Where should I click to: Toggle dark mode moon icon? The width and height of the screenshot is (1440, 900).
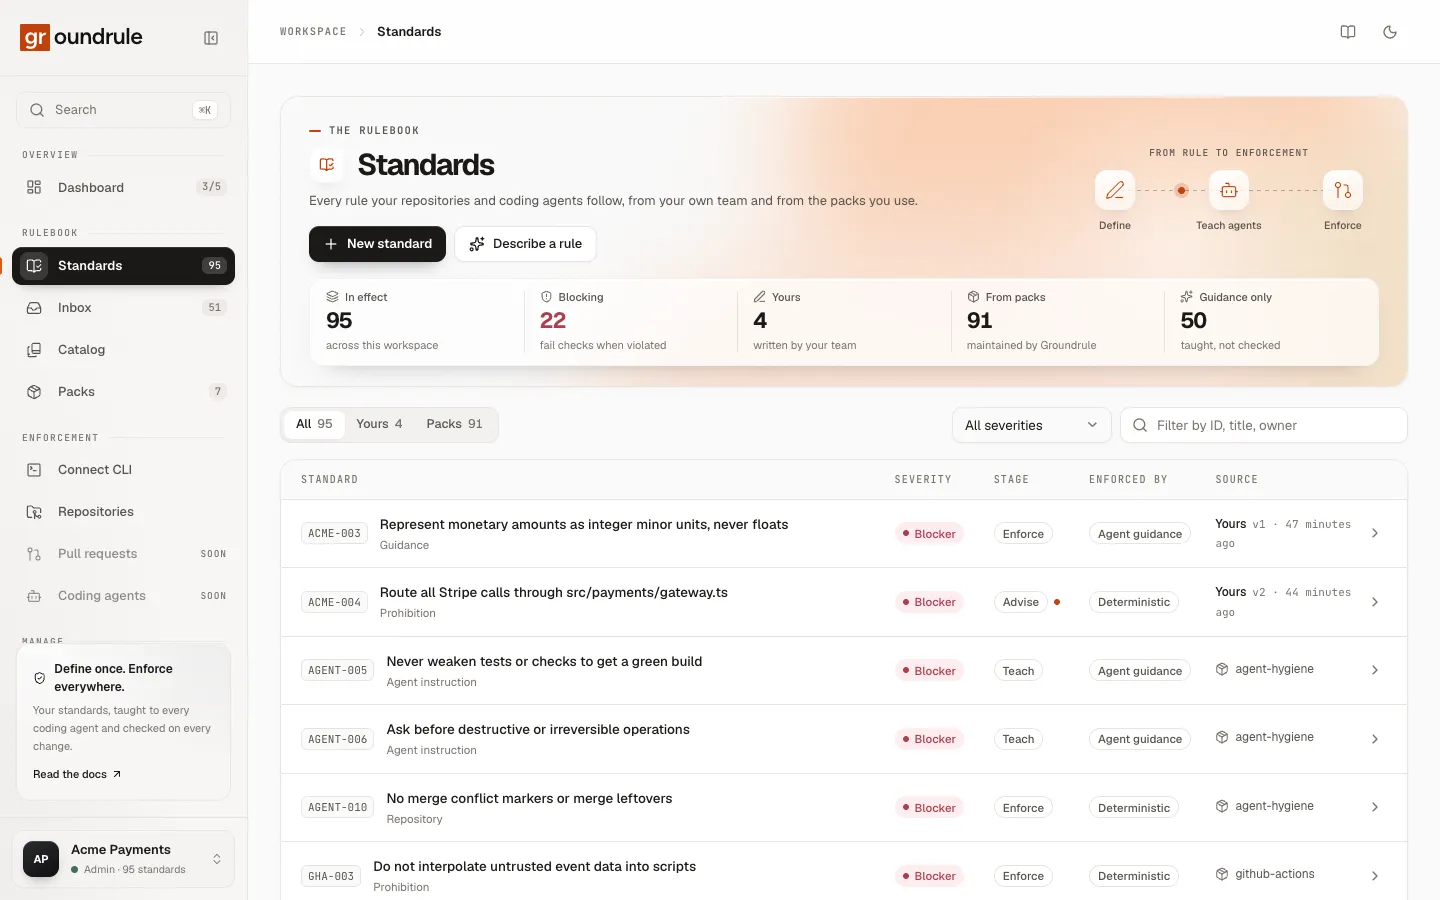tap(1390, 32)
